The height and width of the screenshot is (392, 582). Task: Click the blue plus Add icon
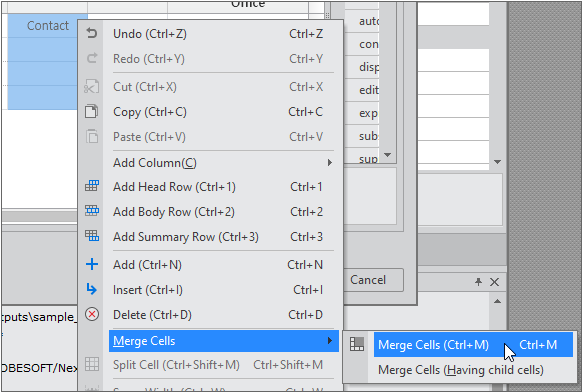pos(92,264)
